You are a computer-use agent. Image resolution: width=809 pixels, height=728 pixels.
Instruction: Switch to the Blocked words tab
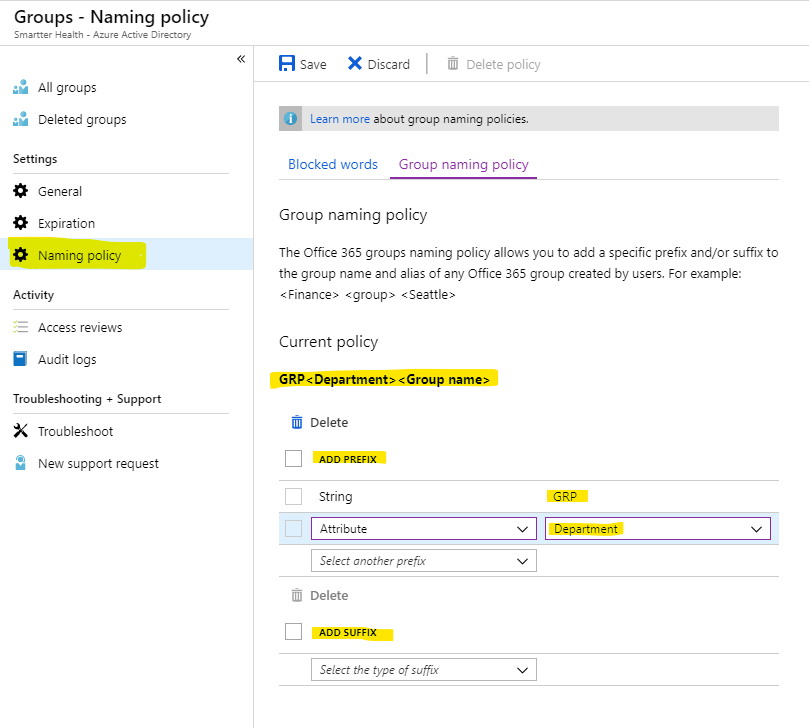(333, 164)
